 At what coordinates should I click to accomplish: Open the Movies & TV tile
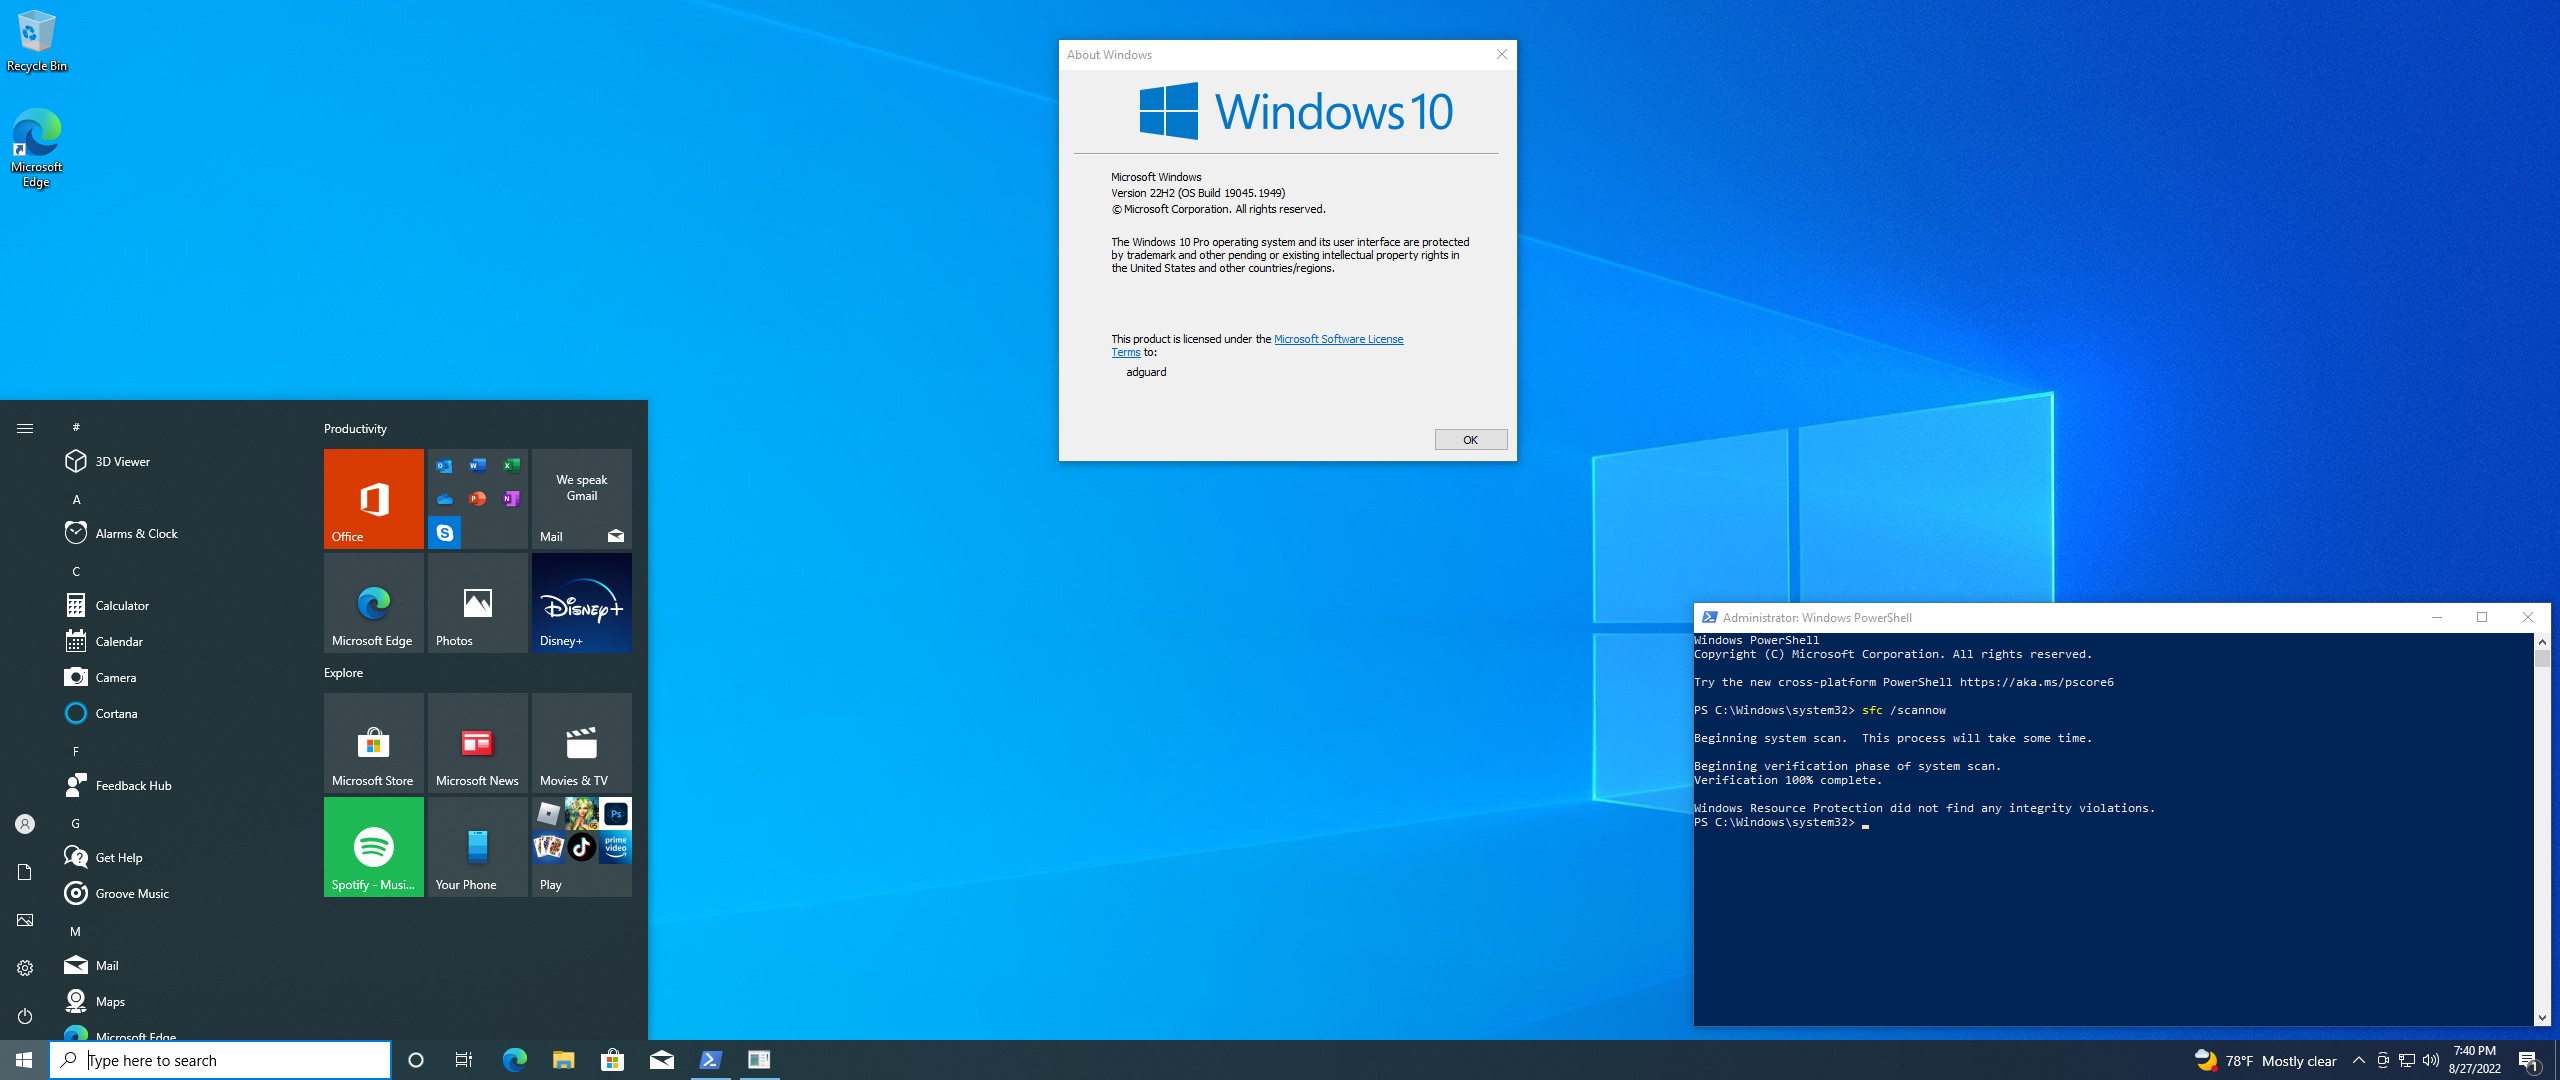pyautogui.click(x=581, y=742)
